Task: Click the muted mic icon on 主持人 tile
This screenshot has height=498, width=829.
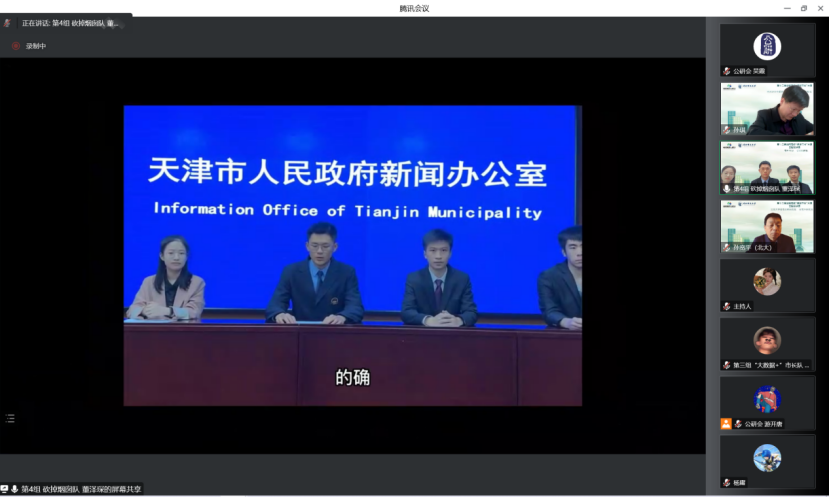Action: [727, 306]
